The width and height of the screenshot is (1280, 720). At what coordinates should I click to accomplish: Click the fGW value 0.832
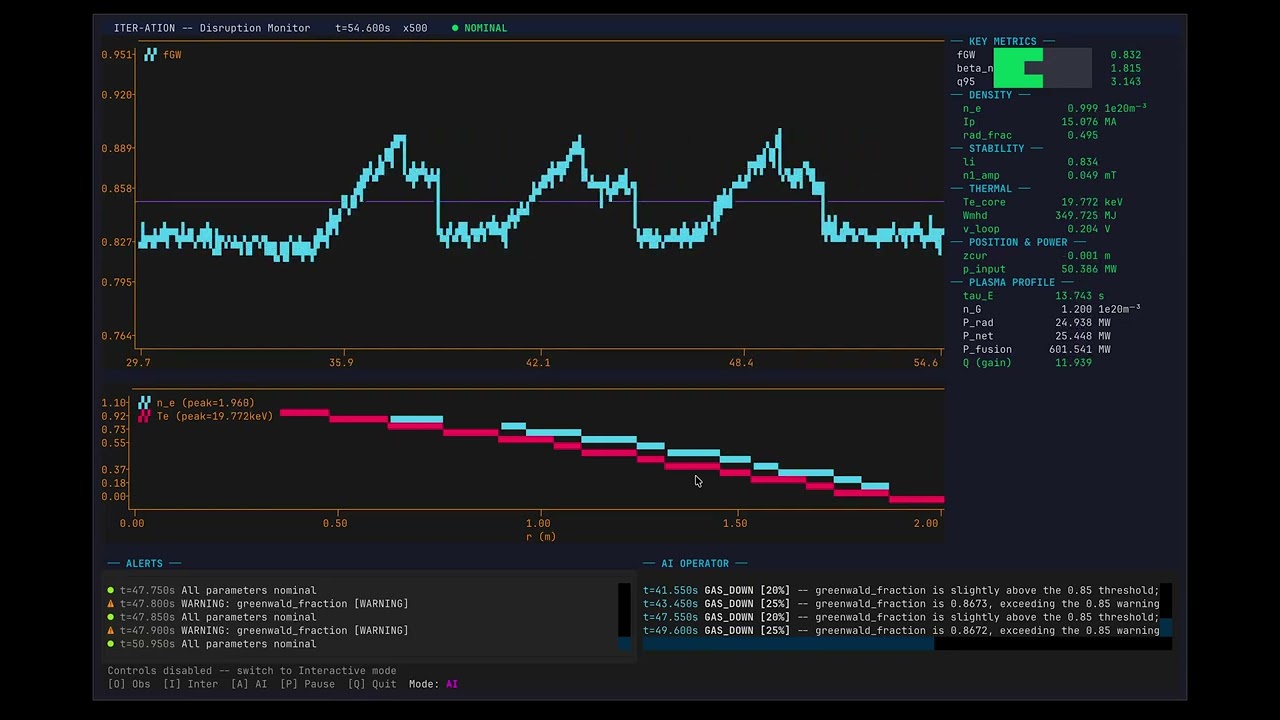1125,55
